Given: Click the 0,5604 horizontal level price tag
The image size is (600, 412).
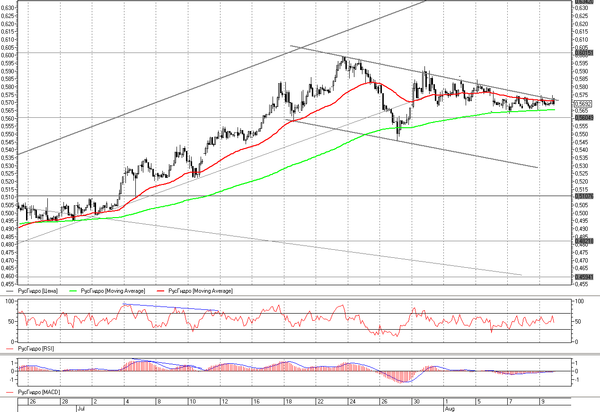Looking at the screenshot, I should click(x=584, y=117).
